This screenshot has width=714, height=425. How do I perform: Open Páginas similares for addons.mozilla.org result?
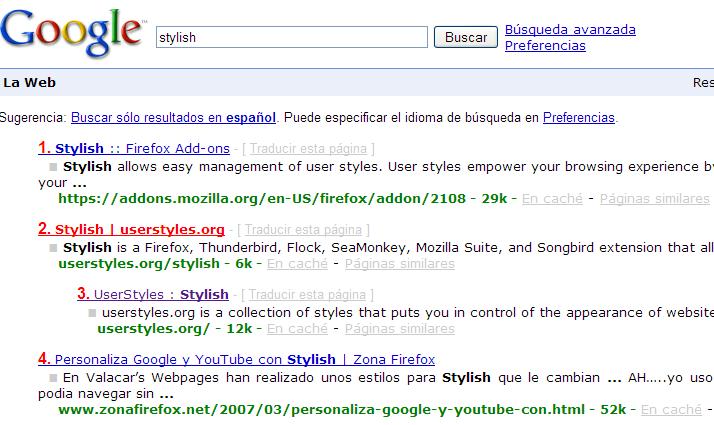[x=655, y=199]
